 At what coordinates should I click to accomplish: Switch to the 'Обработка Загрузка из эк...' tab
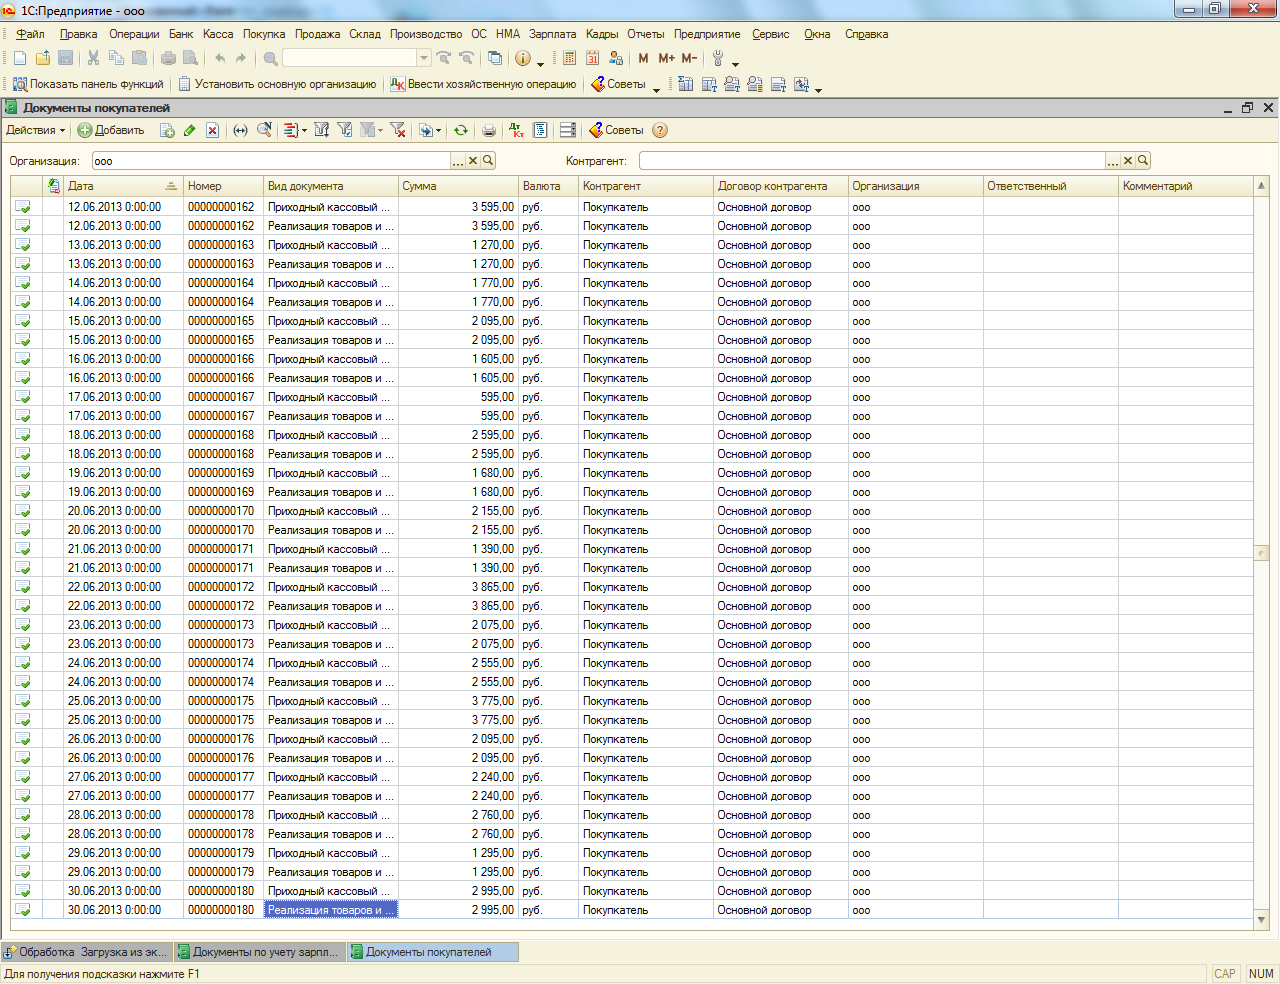[87, 952]
